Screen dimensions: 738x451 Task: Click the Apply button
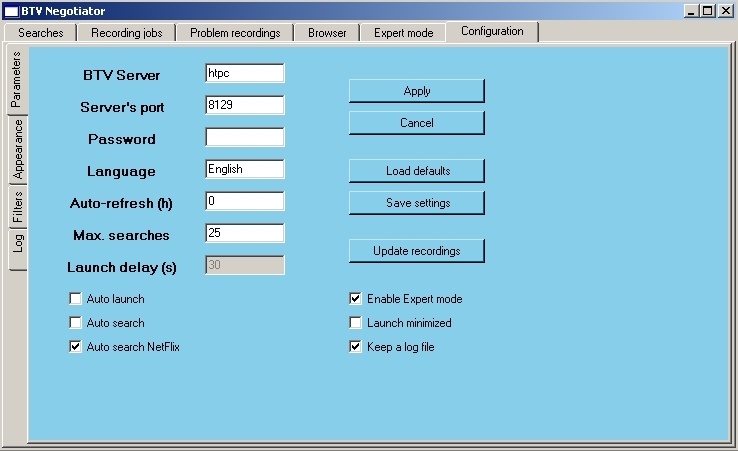pyautogui.click(x=417, y=91)
